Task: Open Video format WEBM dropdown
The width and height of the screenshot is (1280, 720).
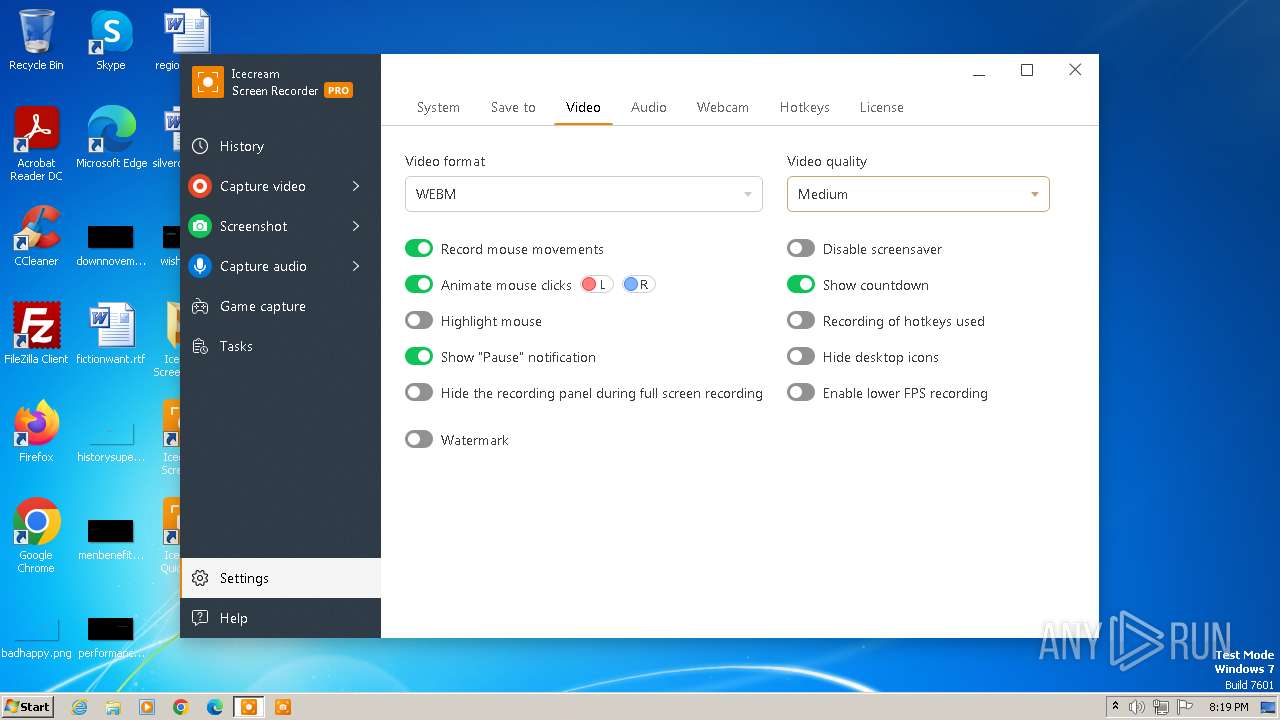Action: tap(584, 194)
